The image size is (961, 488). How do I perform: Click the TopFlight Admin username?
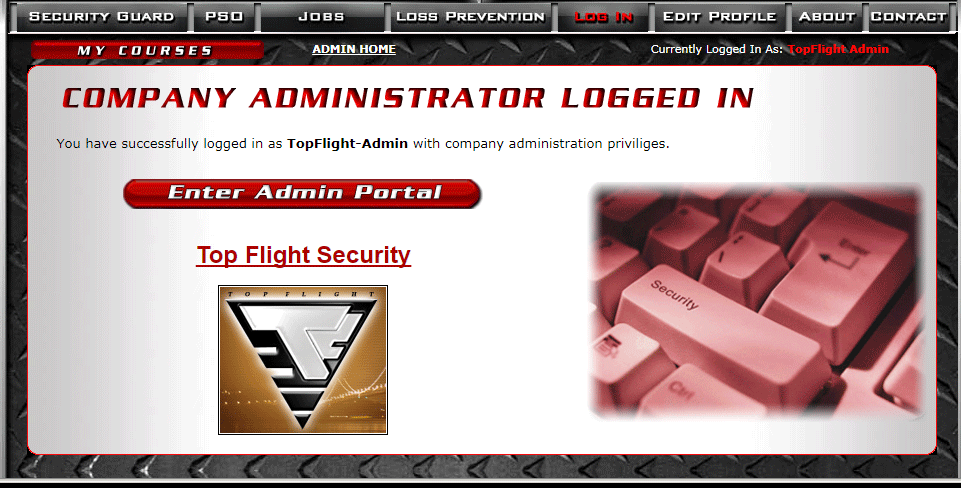(x=838, y=49)
